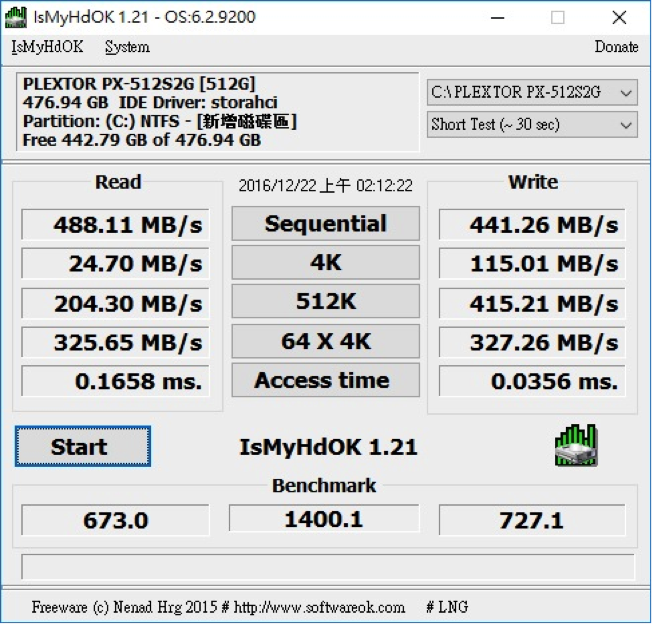The height and width of the screenshot is (624, 652).
Task: Click the 727.1 write benchmark score
Action: [x=532, y=520]
